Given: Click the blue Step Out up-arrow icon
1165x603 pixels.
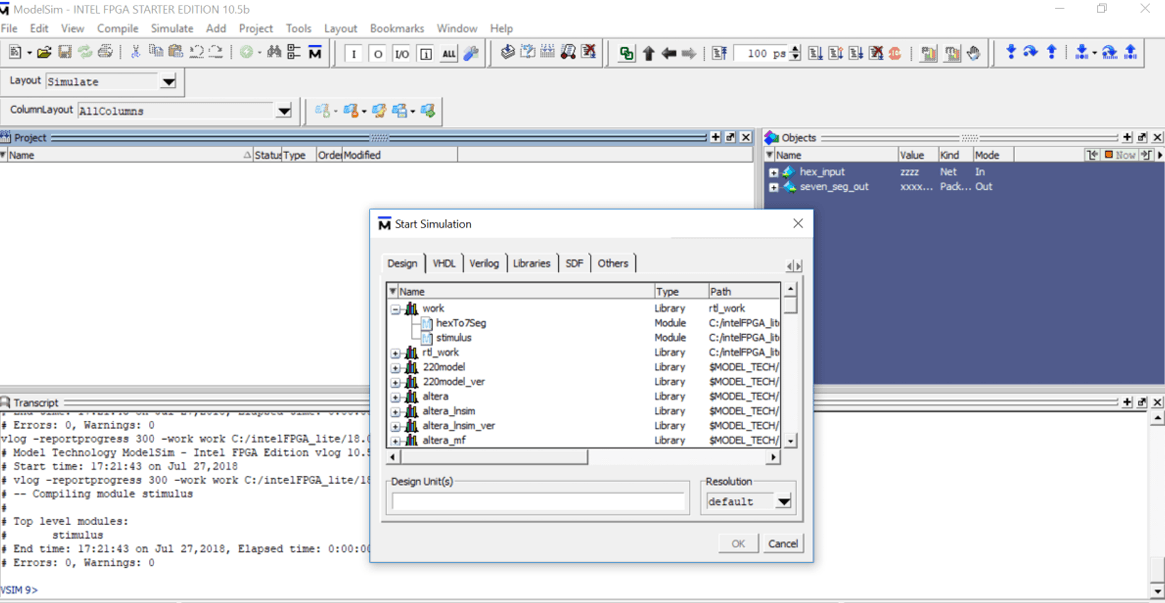Looking at the screenshot, I should tap(1051, 52).
